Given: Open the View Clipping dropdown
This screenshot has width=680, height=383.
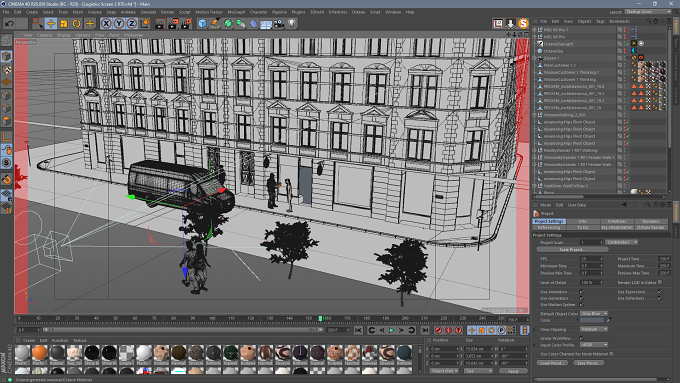Looking at the screenshot, I should click(x=594, y=329).
